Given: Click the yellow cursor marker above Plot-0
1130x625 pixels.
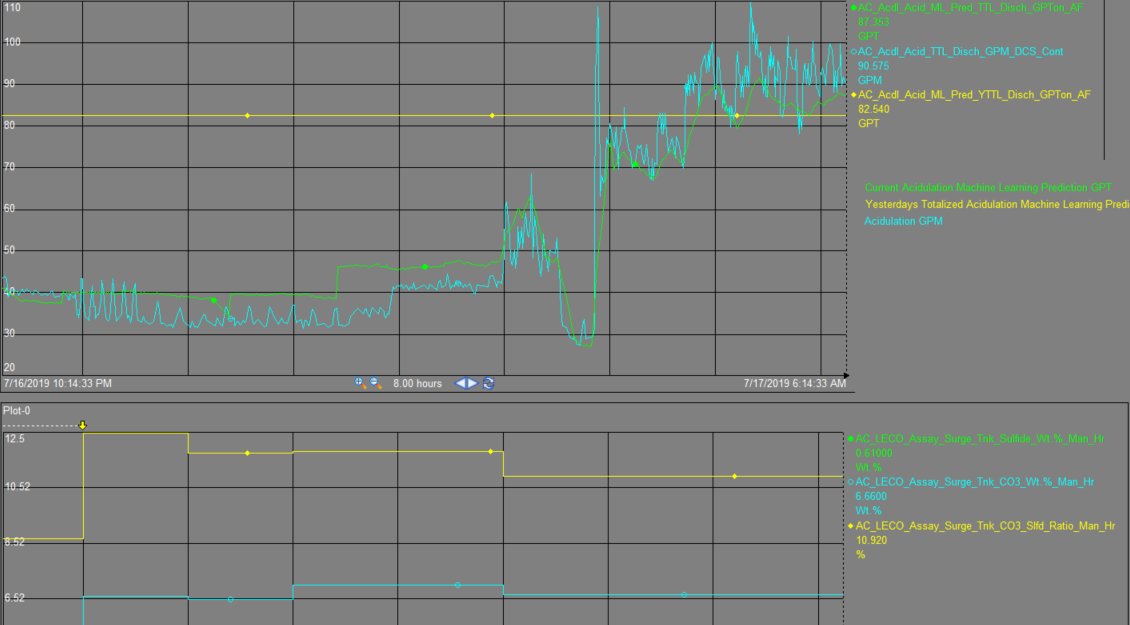Looking at the screenshot, I should pos(83,425).
